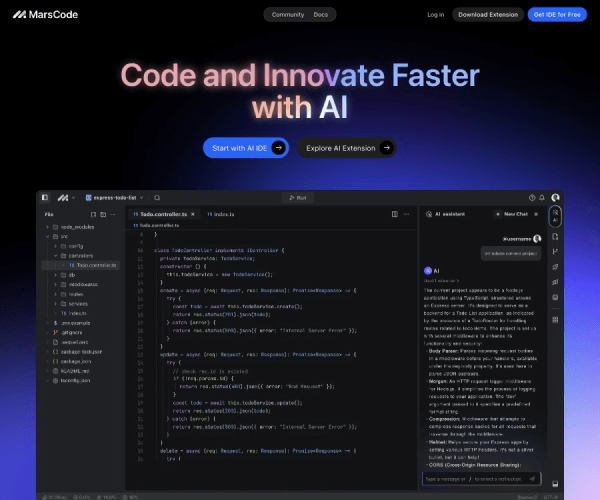This screenshot has height=500, width=600.
Task: Click the AI chat message input field
Action: point(482,480)
